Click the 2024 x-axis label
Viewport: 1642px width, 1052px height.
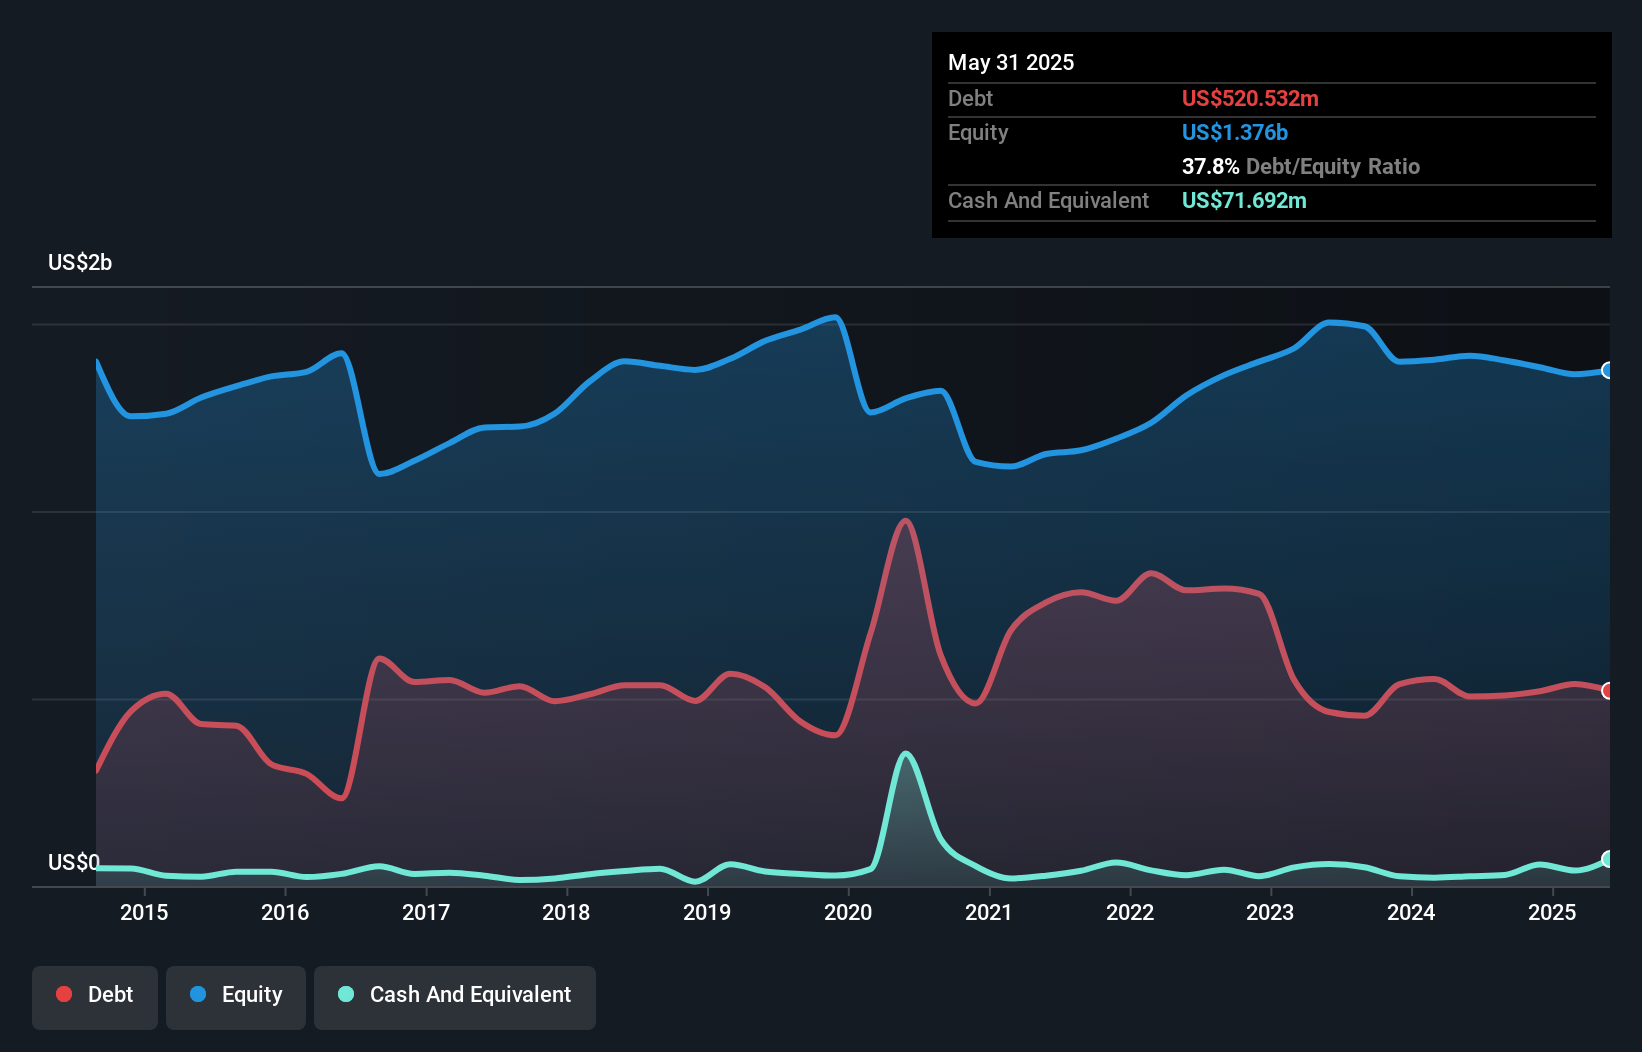click(x=1411, y=912)
